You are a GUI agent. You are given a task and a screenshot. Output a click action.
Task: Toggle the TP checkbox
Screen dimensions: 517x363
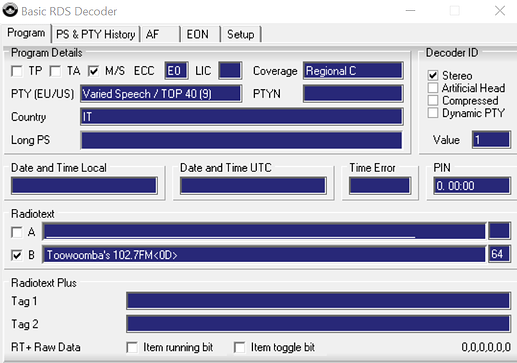pos(17,71)
